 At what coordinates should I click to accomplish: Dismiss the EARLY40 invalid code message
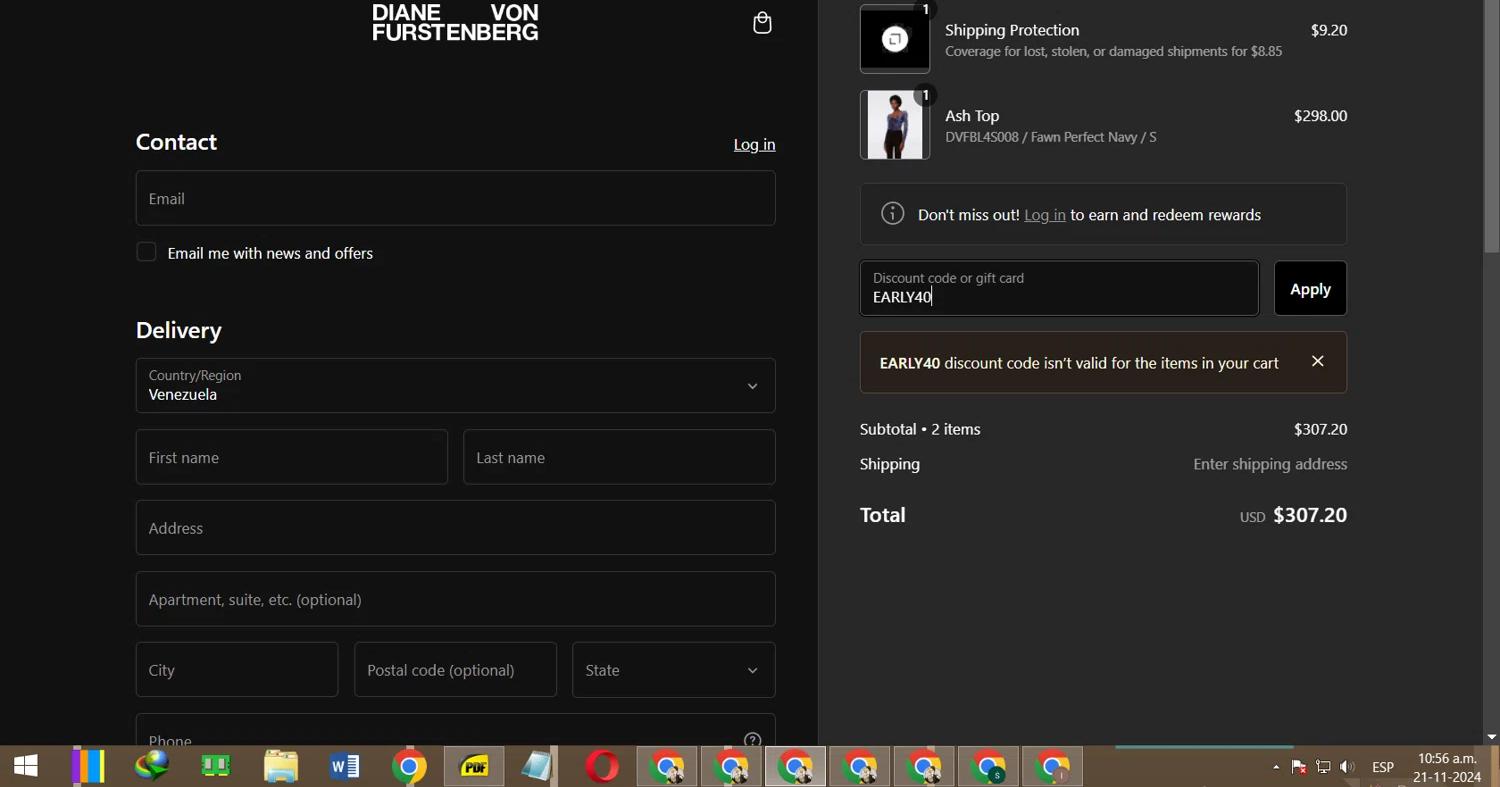click(x=1318, y=362)
